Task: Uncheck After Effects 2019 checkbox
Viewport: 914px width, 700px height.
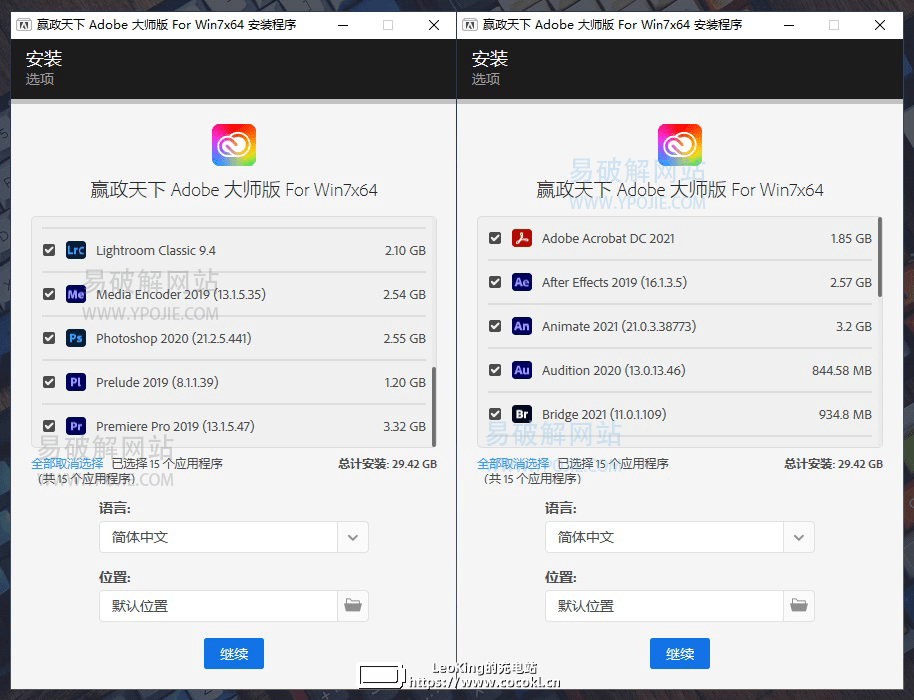Action: tap(495, 282)
